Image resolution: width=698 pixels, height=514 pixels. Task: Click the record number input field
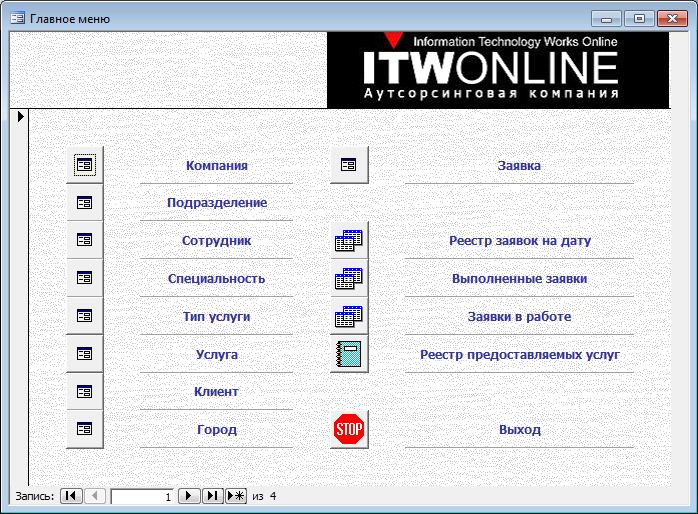(142, 497)
